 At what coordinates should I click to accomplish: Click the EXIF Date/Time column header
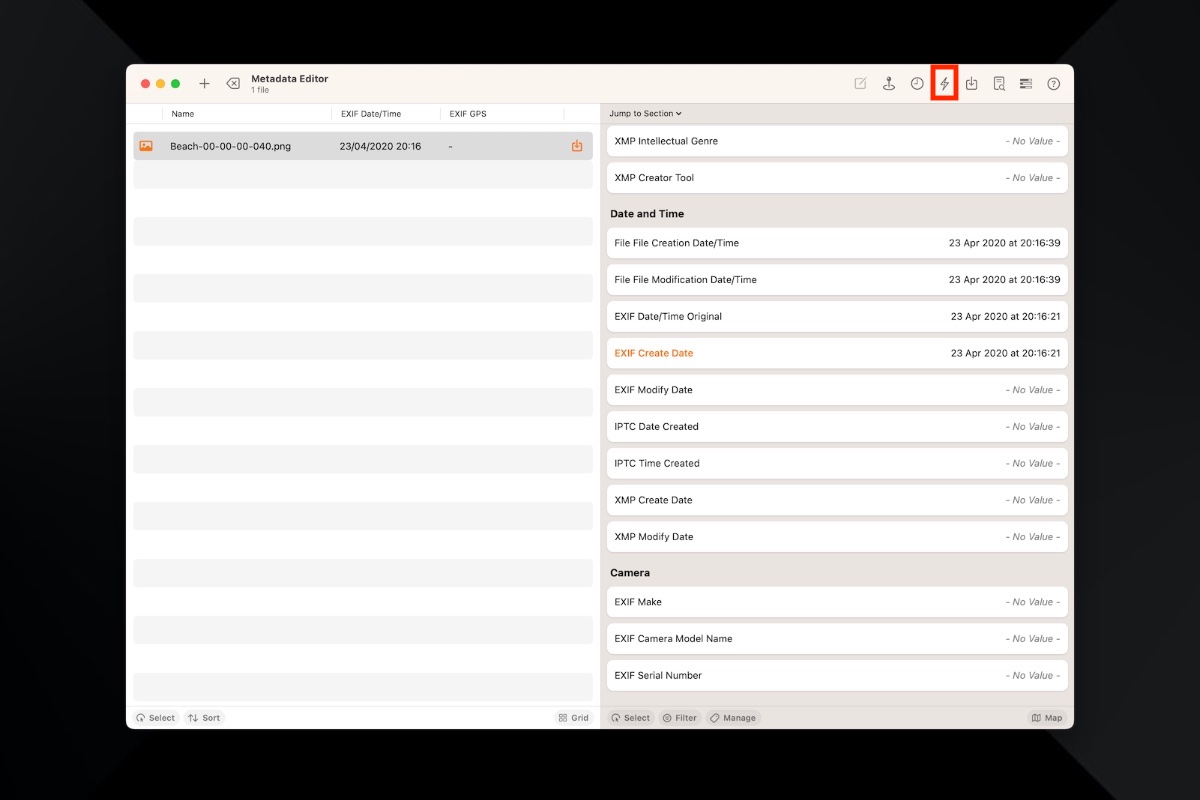pyautogui.click(x=371, y=114)
